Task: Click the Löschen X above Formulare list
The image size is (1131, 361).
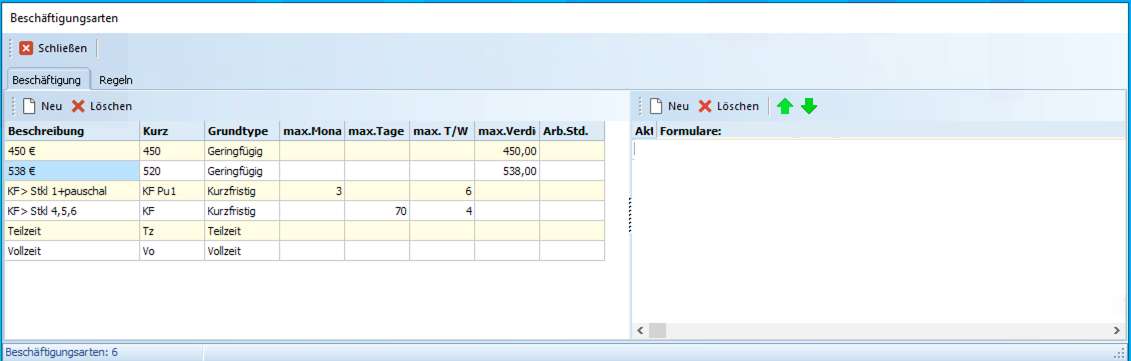Action: [x=705, y=106]
